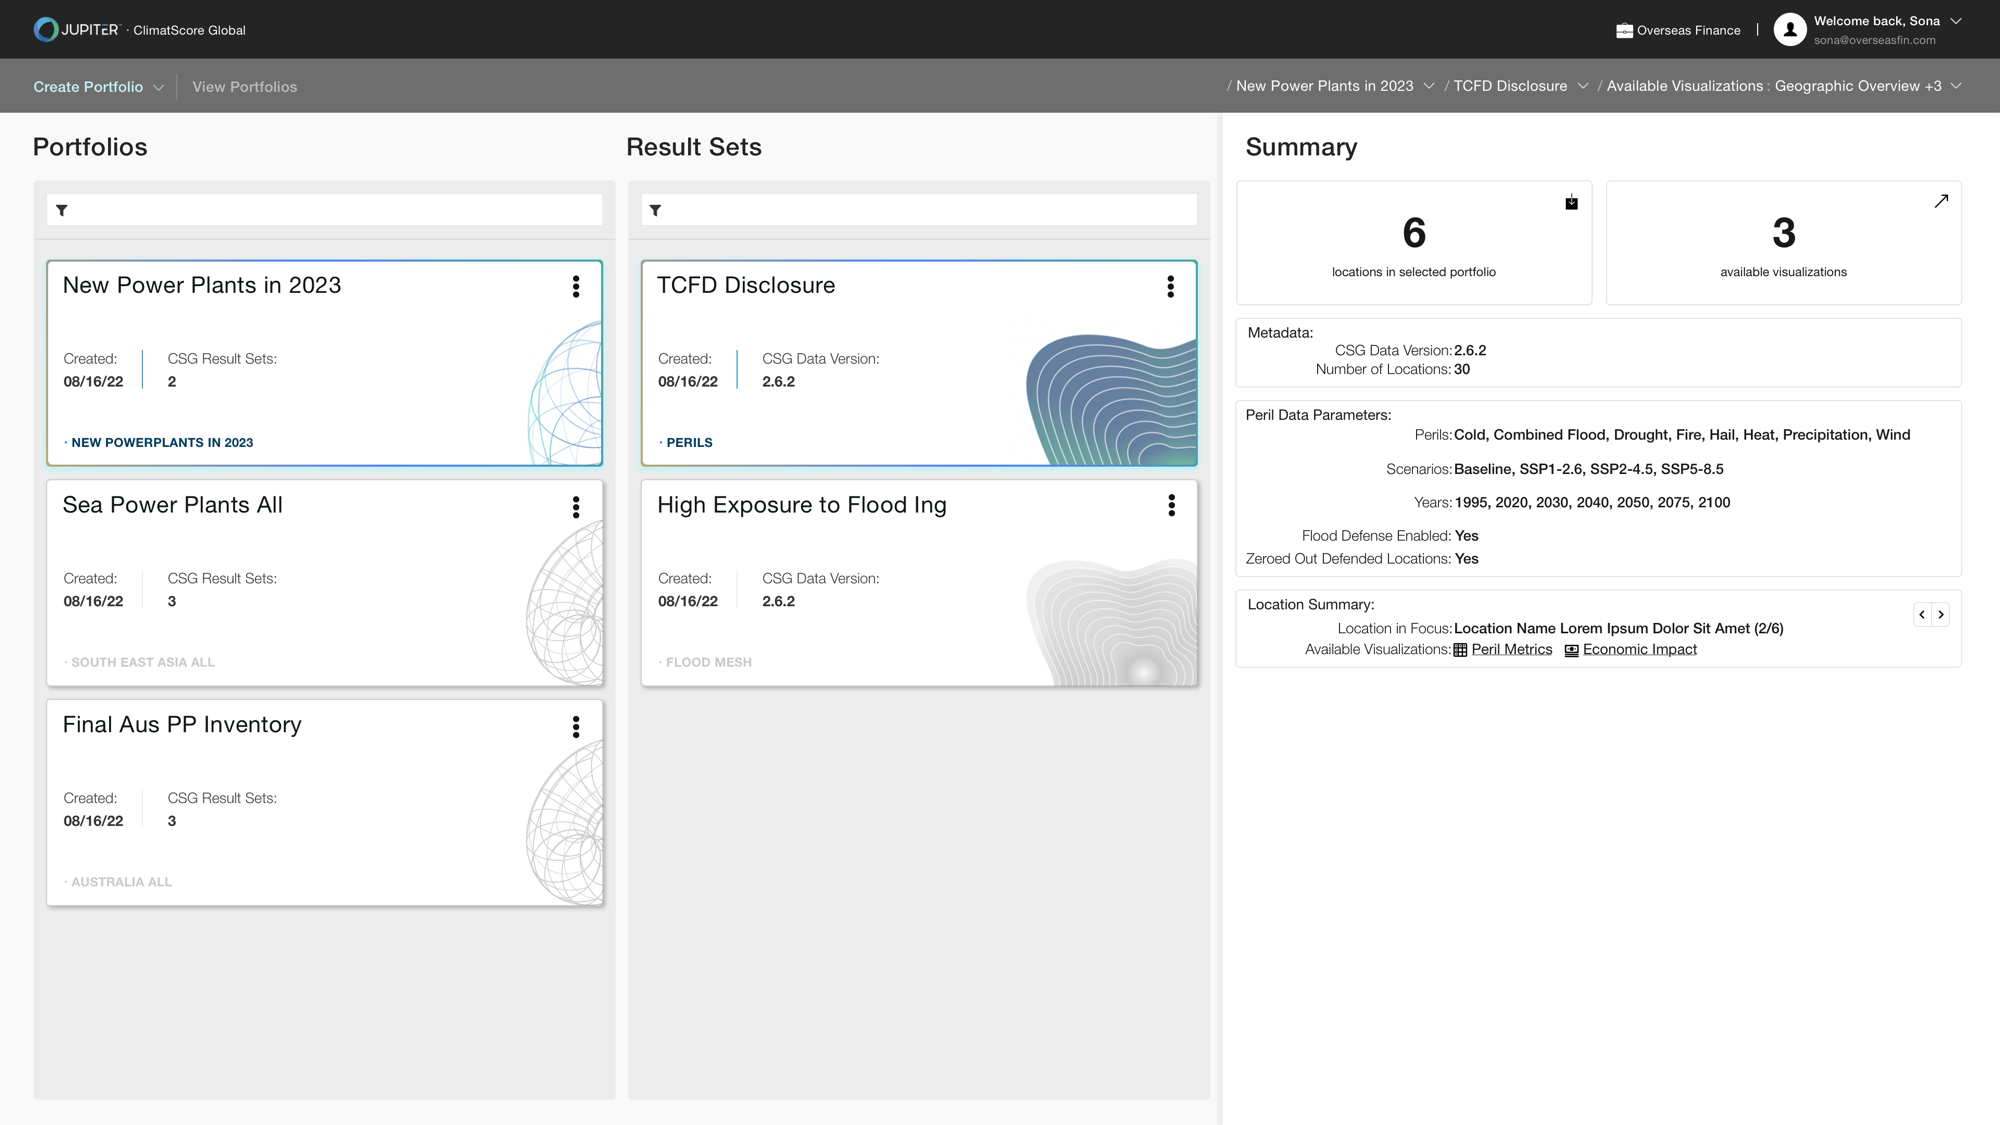Click the Economic Impact chart icon
The height and width of the screenshot is (1125, 2000).
[x=1571, y=650]
